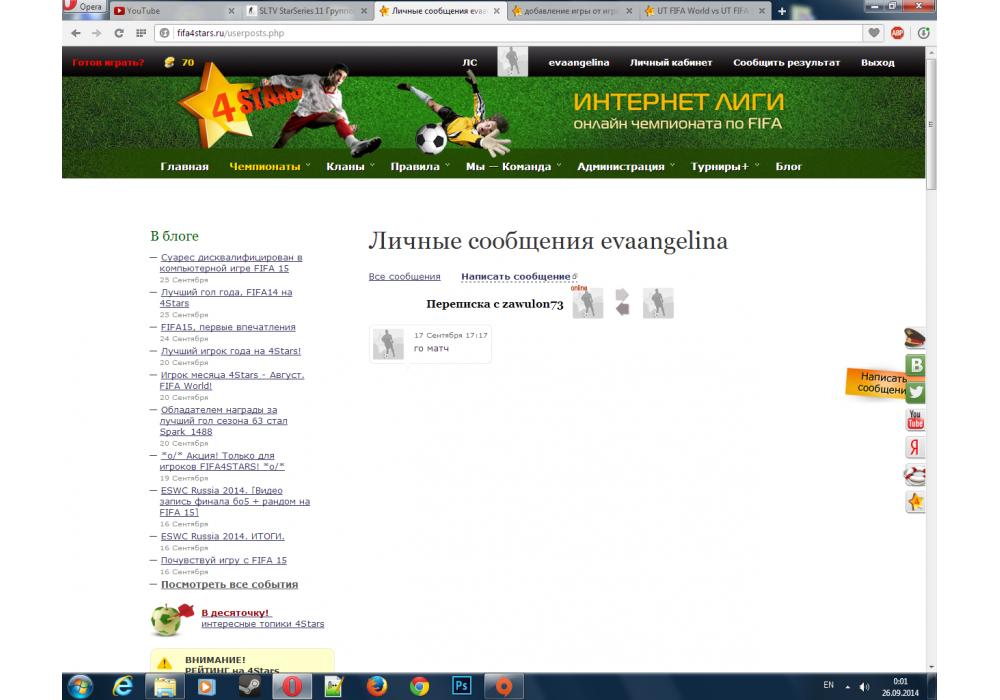Click the Yandex 'Я' side icon
1000x700 pixels.
click(915, 447)
